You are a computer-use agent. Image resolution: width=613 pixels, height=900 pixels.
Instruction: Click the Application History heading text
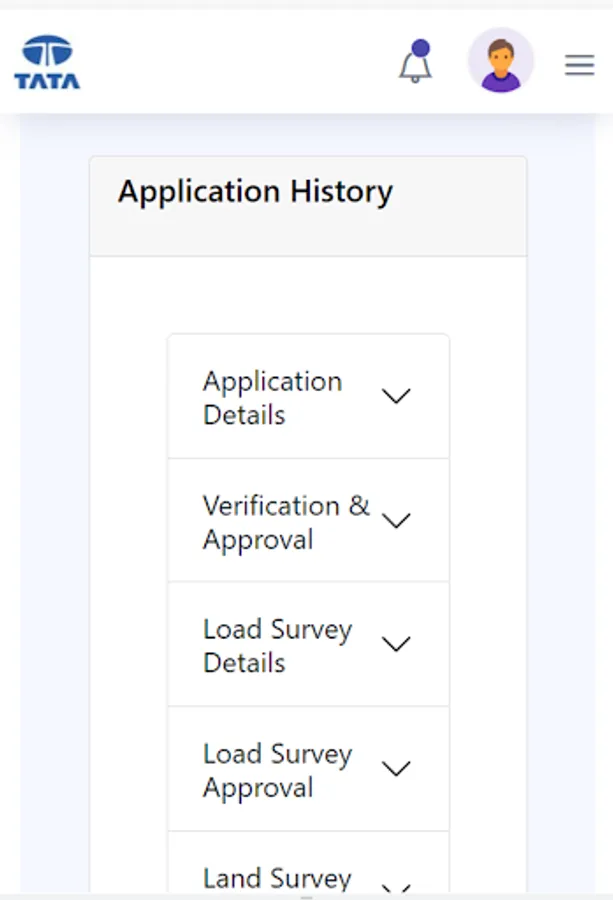tap(255, 191)
